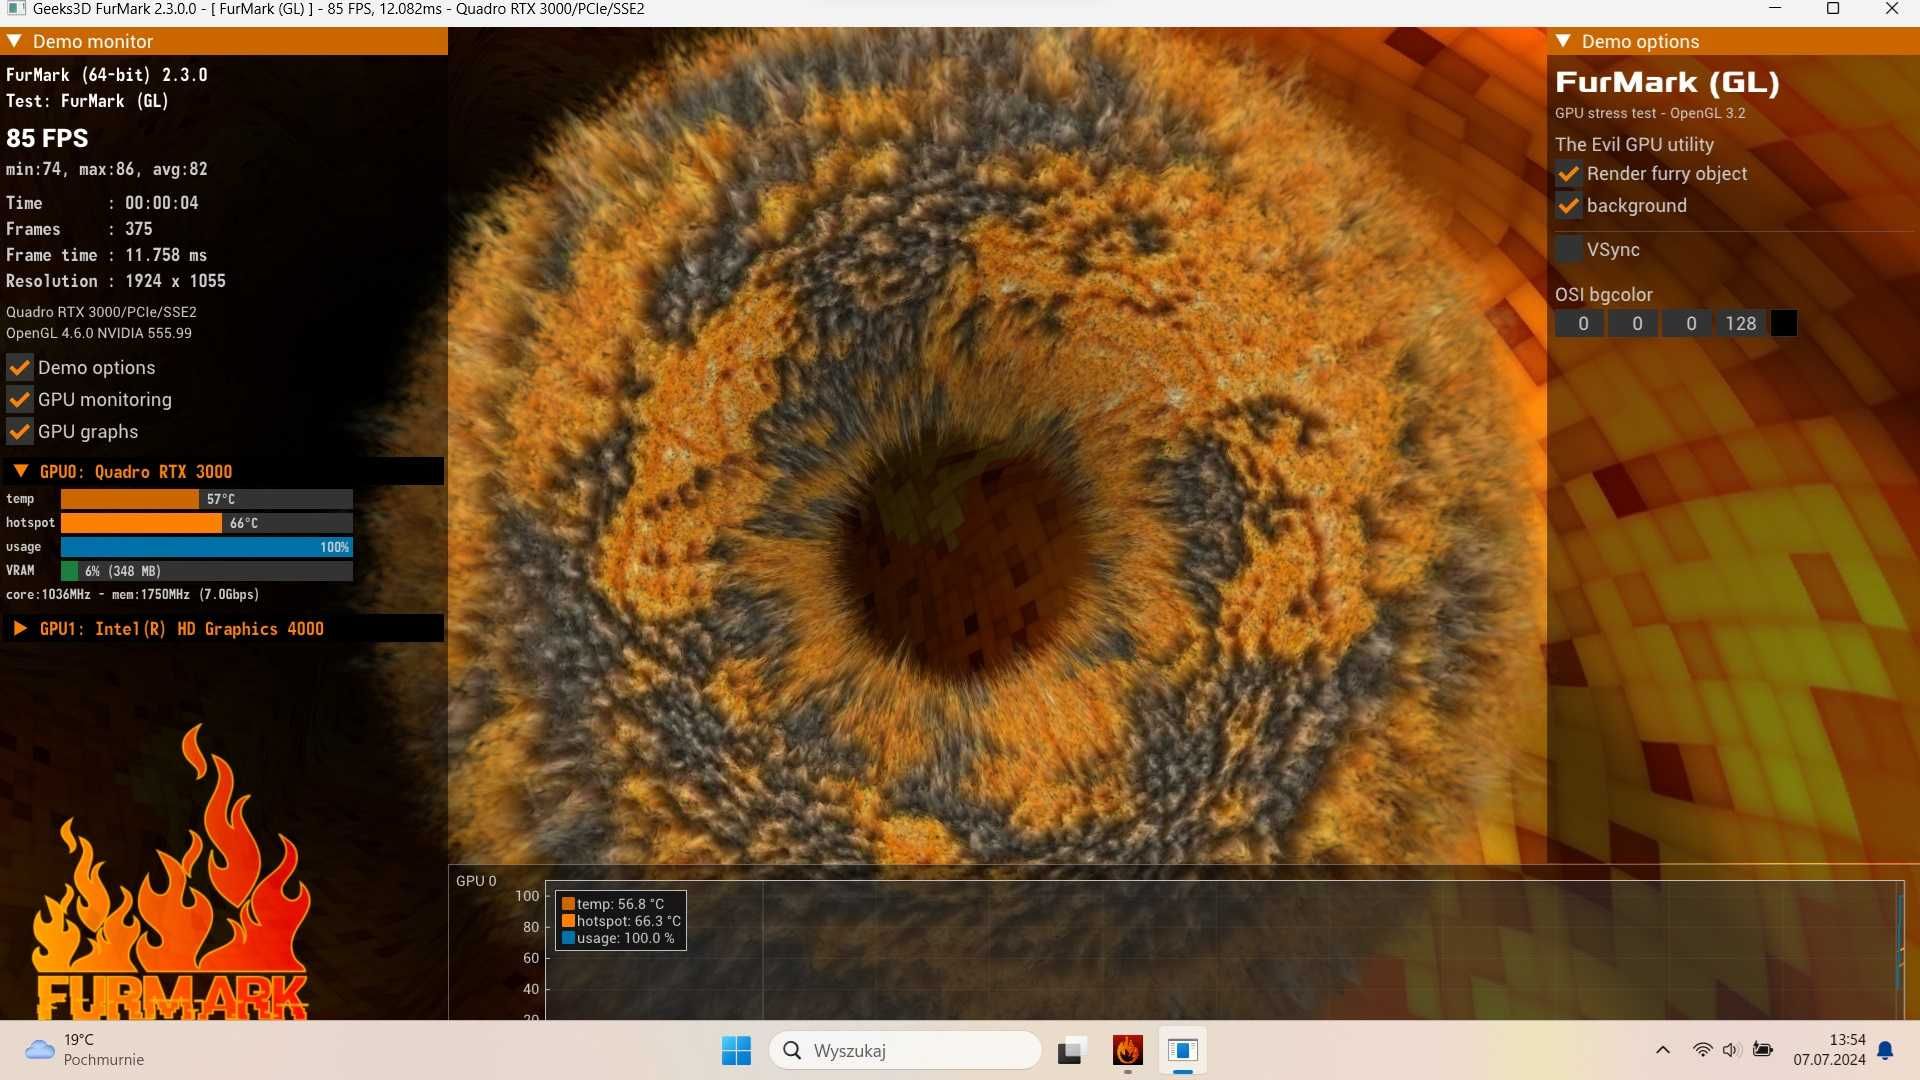This screenshot has height=1080, width=1920.
Task: Click the Resolution 1924 x 1055 line
Action: 116,281
